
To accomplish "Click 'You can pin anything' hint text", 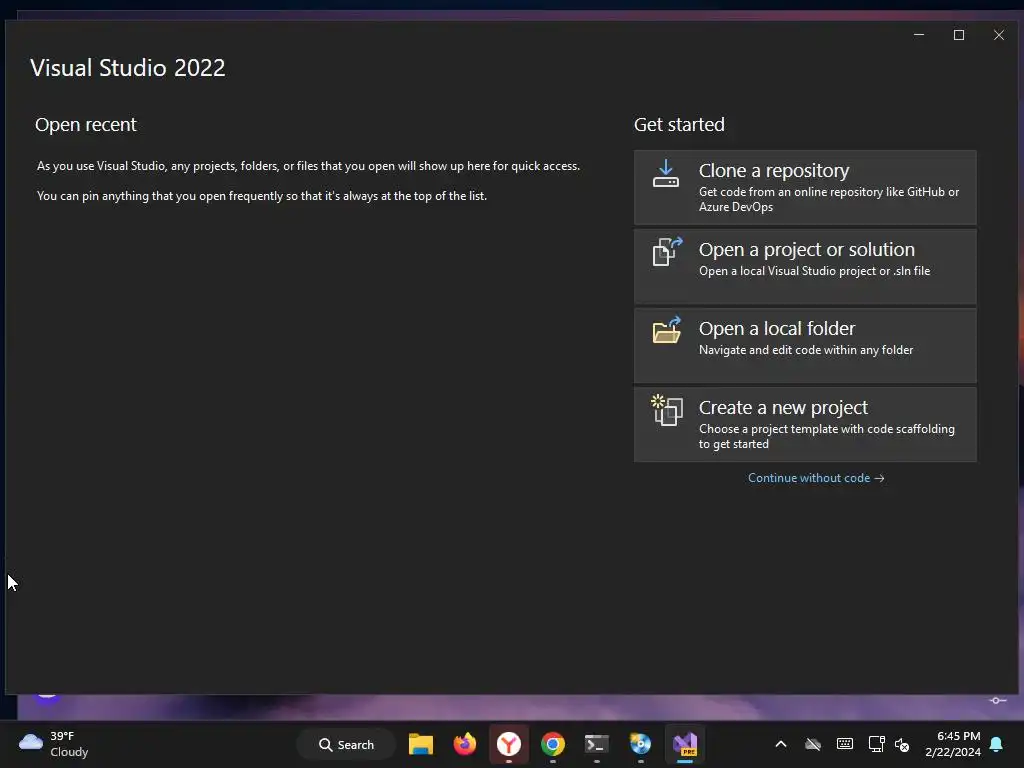I will 262,196.
